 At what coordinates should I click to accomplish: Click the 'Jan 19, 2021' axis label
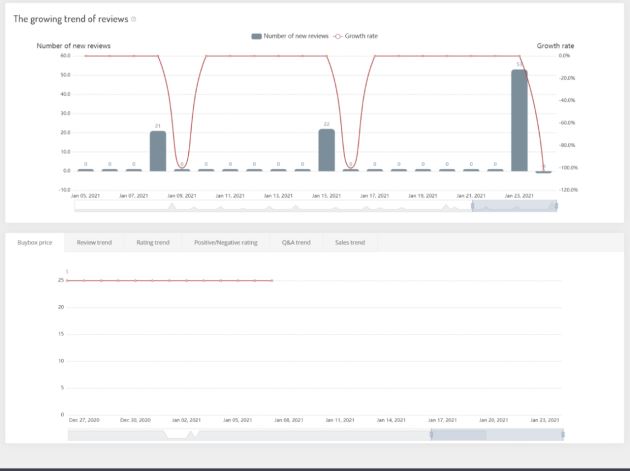[423, 196]
